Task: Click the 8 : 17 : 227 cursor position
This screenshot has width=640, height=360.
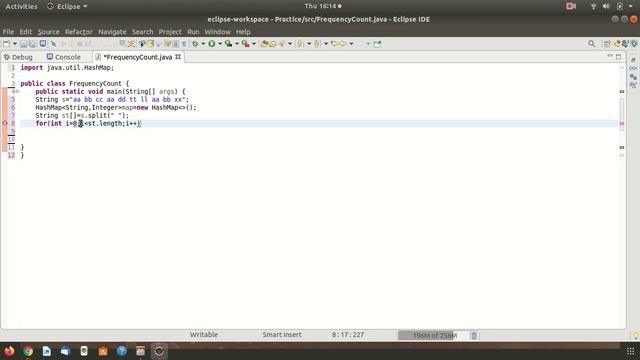Action: [348, 335]
